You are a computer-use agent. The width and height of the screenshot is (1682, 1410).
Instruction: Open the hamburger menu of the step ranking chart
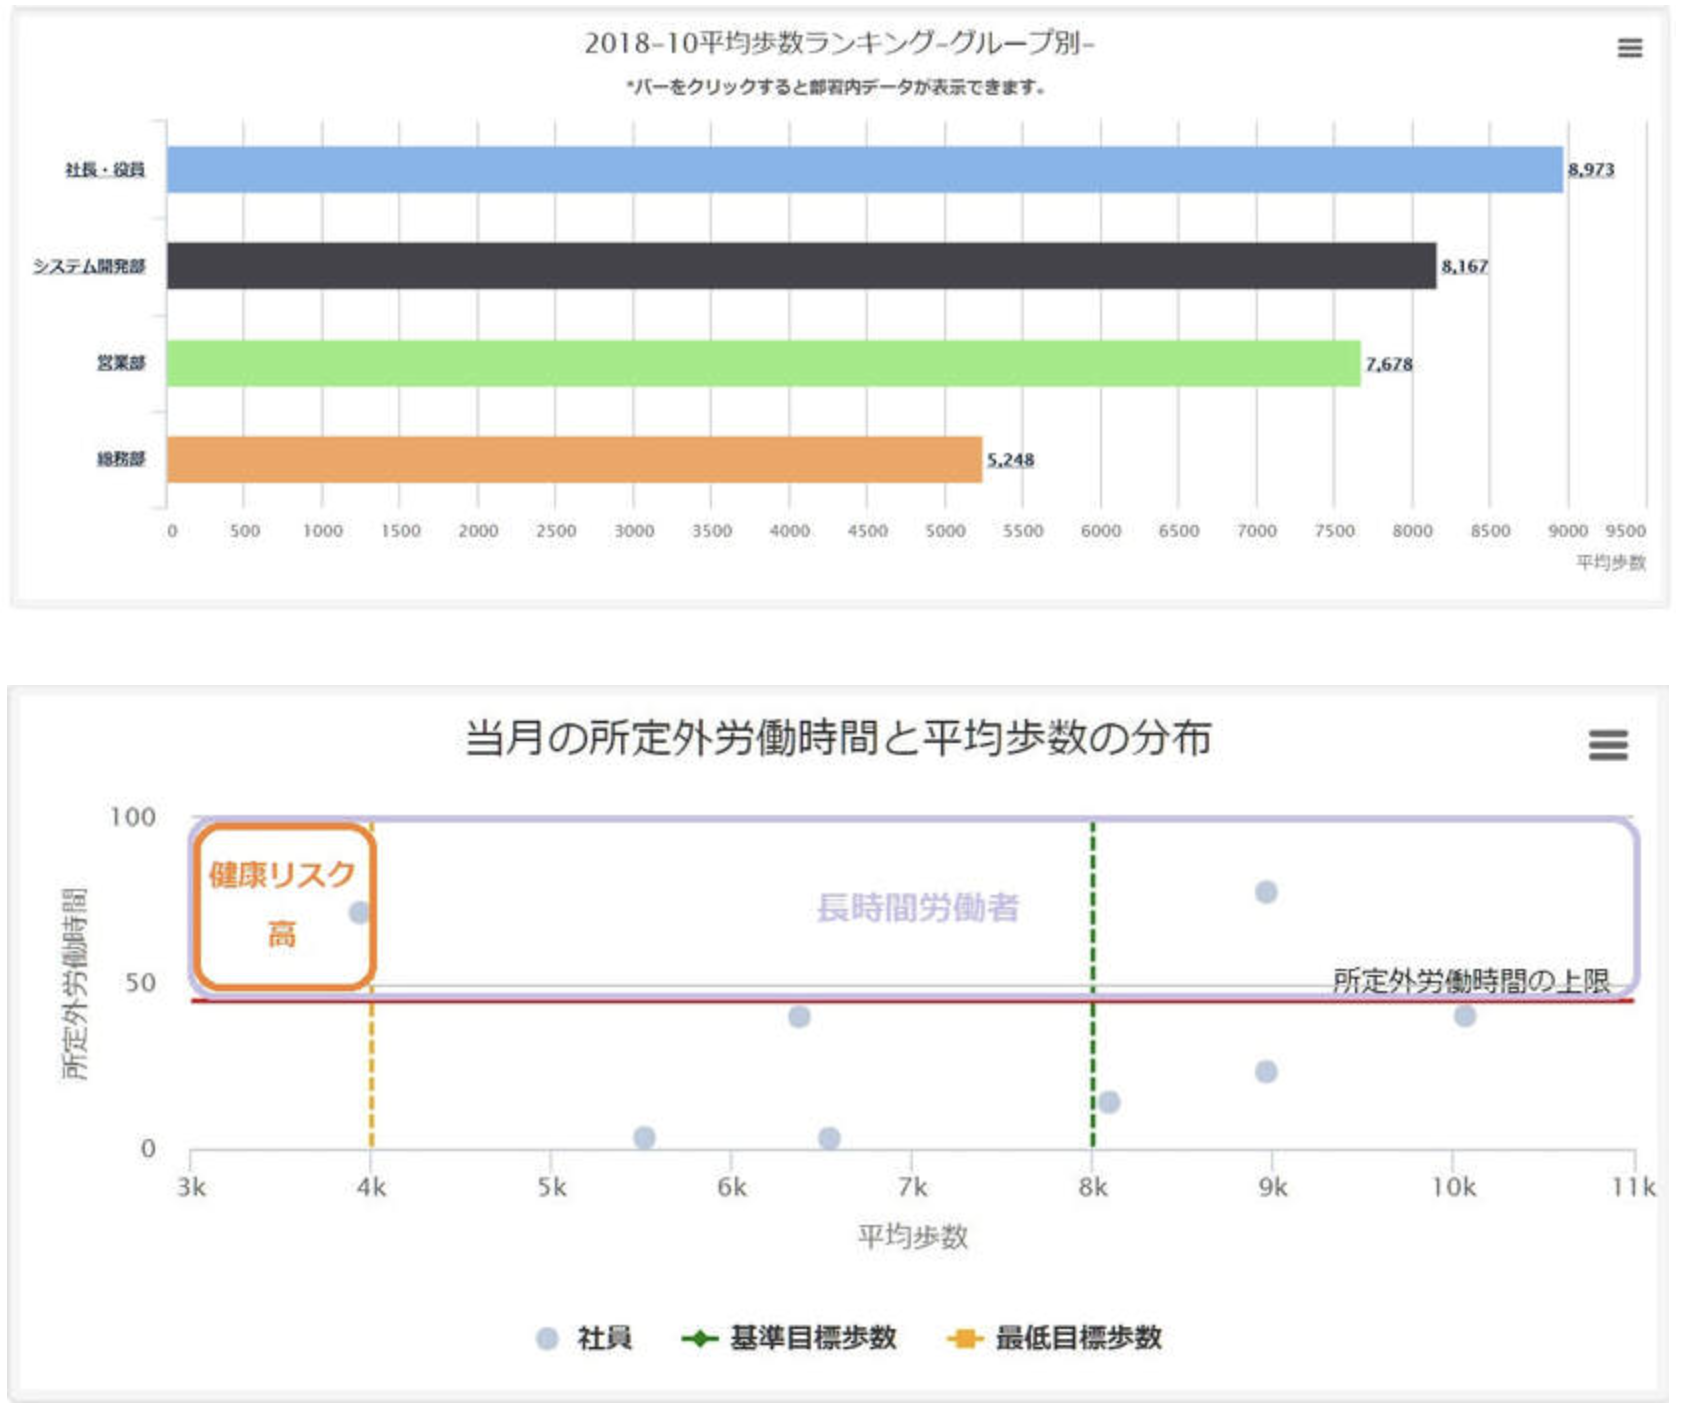(x=1629, y=48)
